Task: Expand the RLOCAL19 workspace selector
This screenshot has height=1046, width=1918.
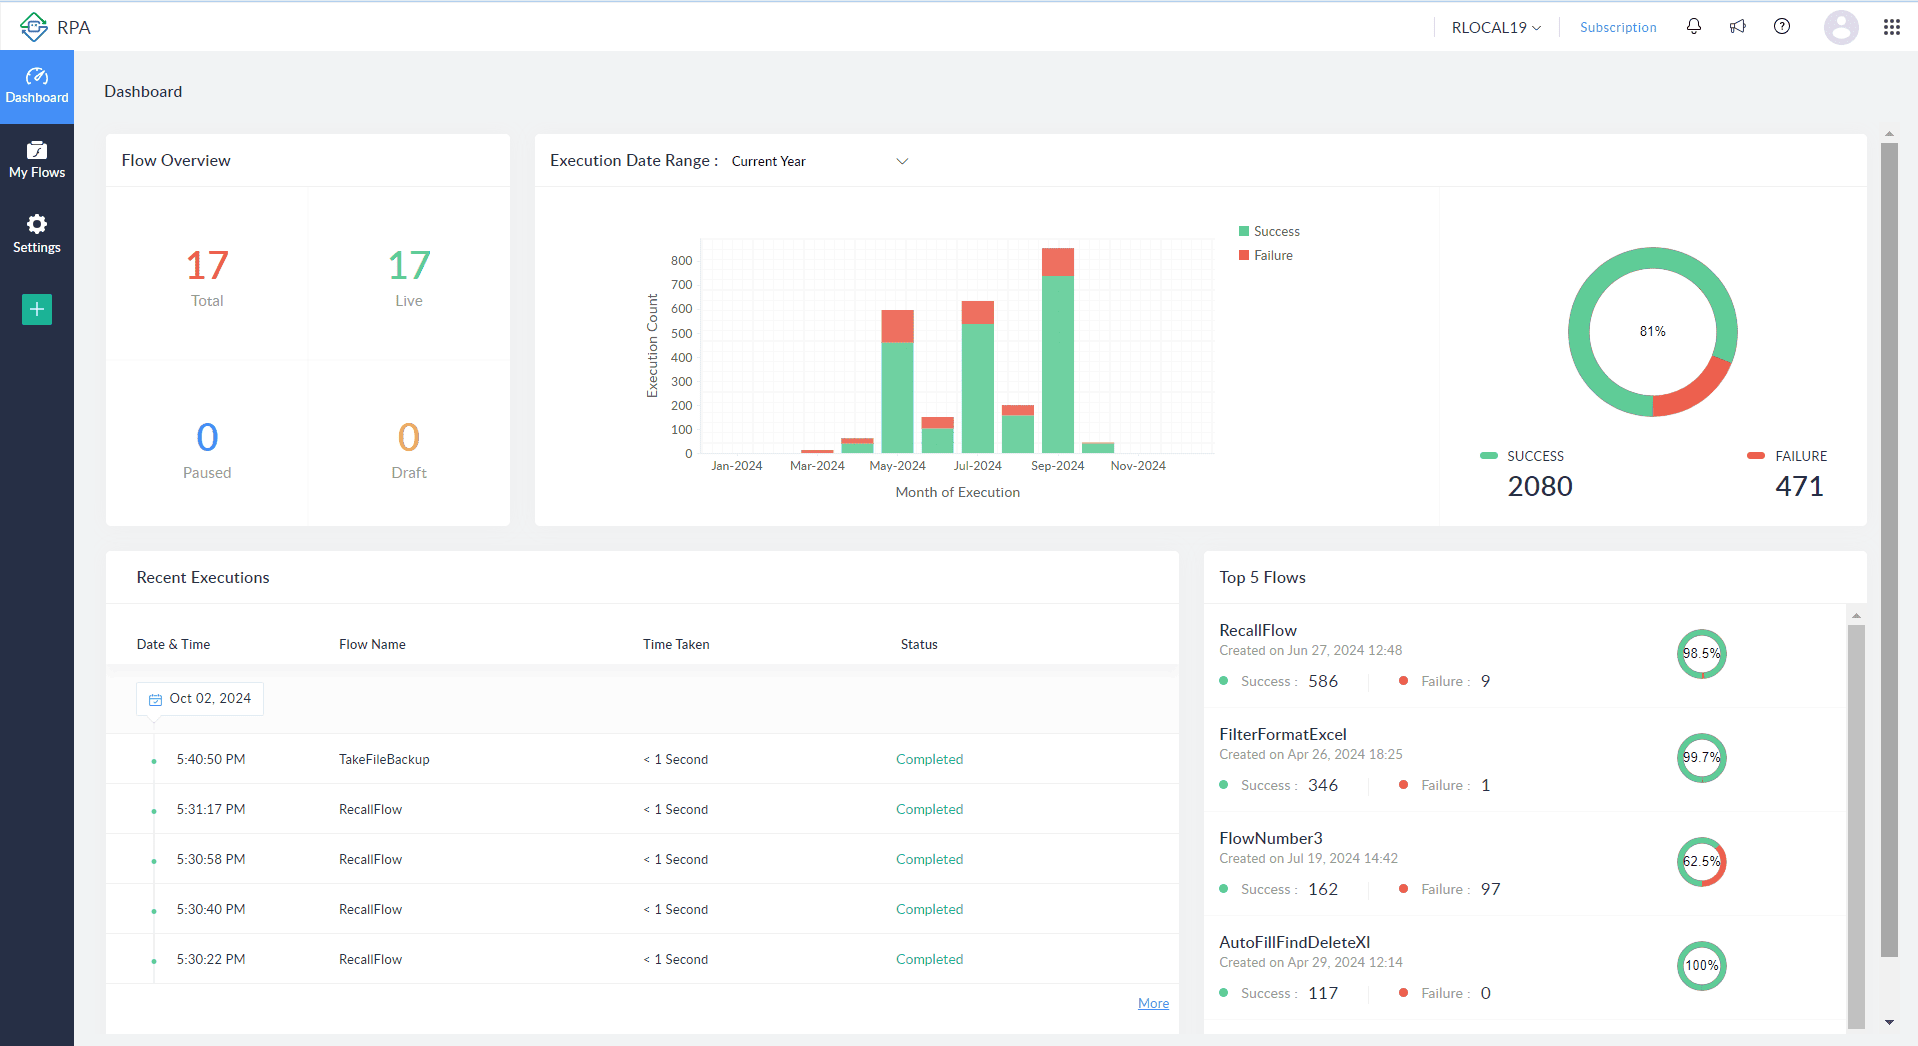Action: click(x=1494, y=27)
